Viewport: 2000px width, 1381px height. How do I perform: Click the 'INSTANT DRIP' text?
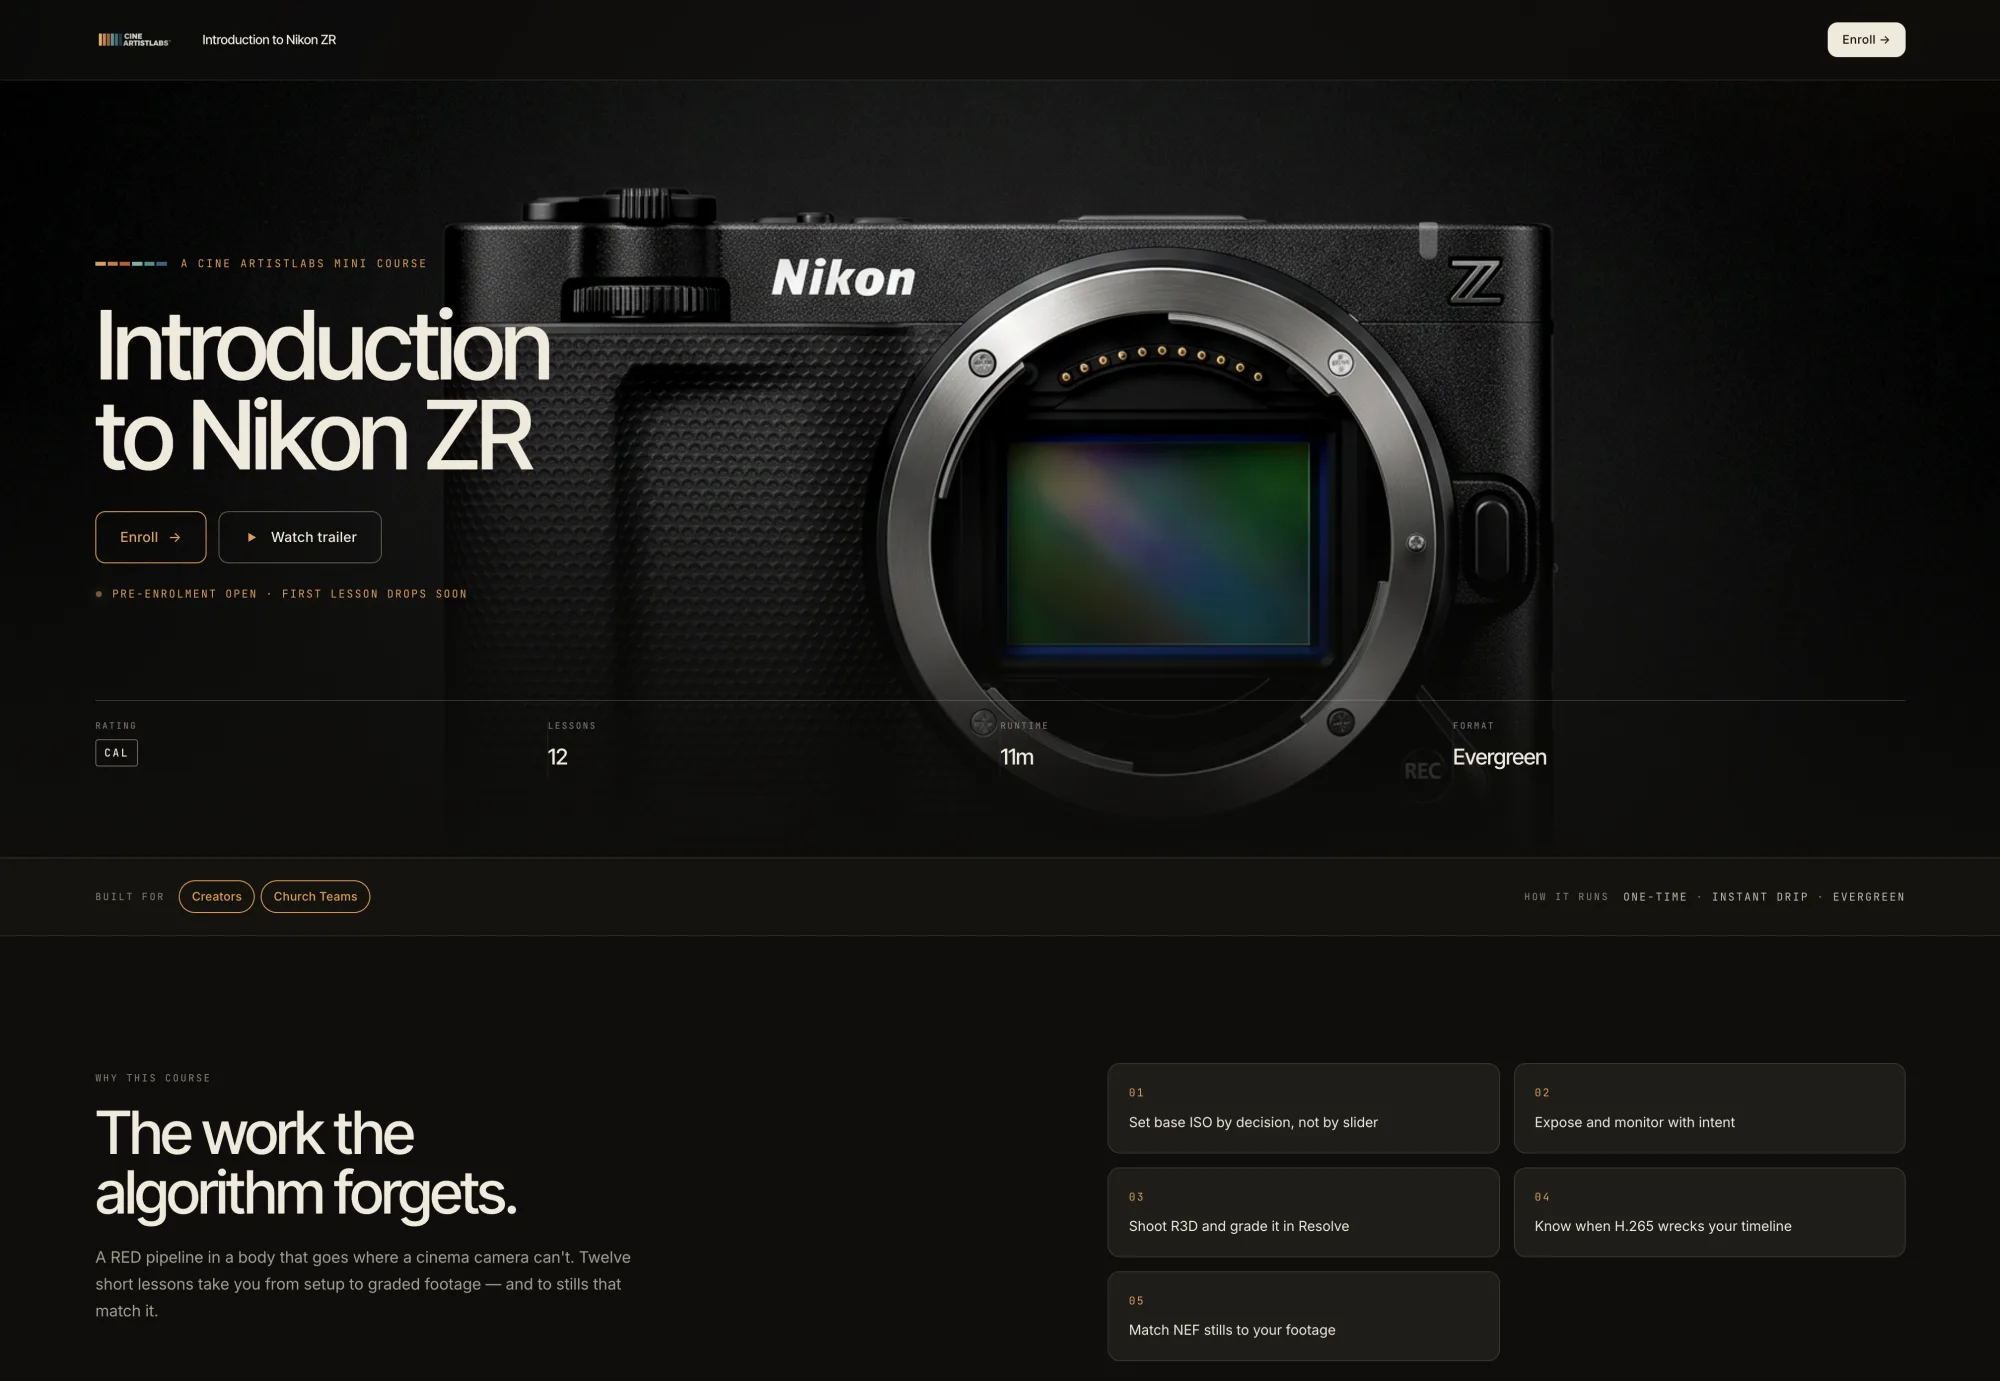[1760, 897]
